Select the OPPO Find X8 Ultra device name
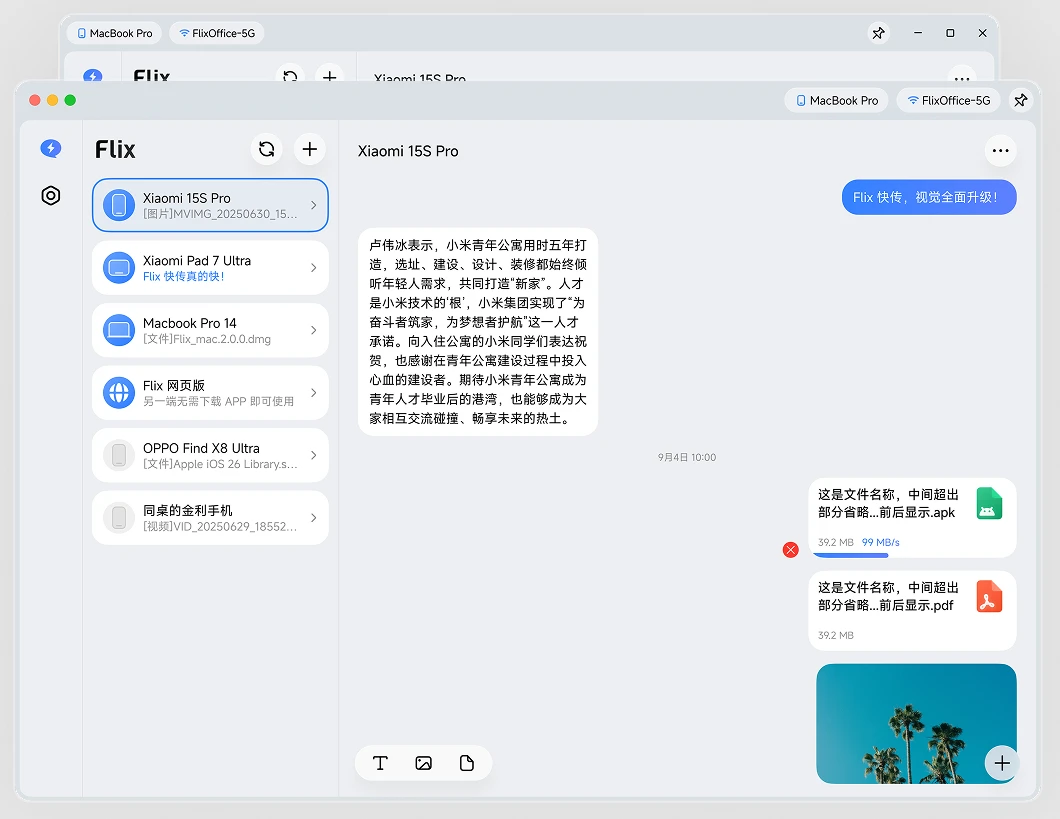Screen dimensions: 1060x819 201,448
